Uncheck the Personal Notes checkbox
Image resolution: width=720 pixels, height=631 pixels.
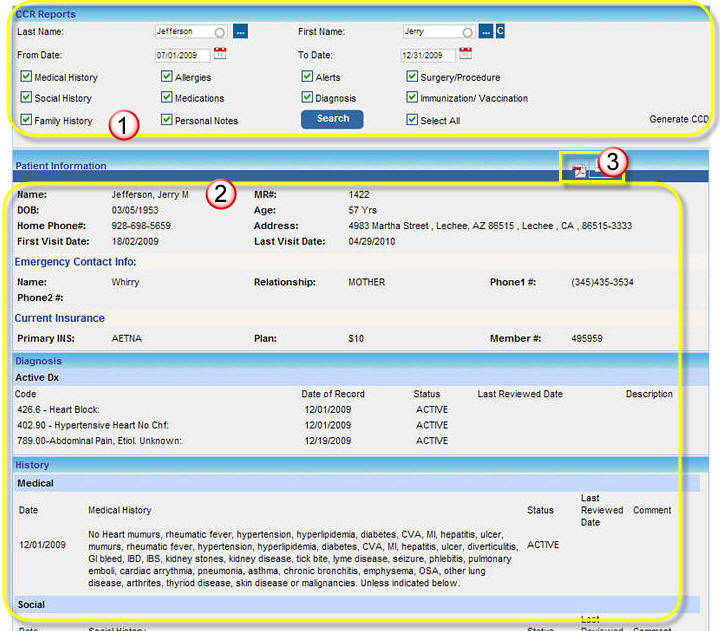tap(167, 120)
